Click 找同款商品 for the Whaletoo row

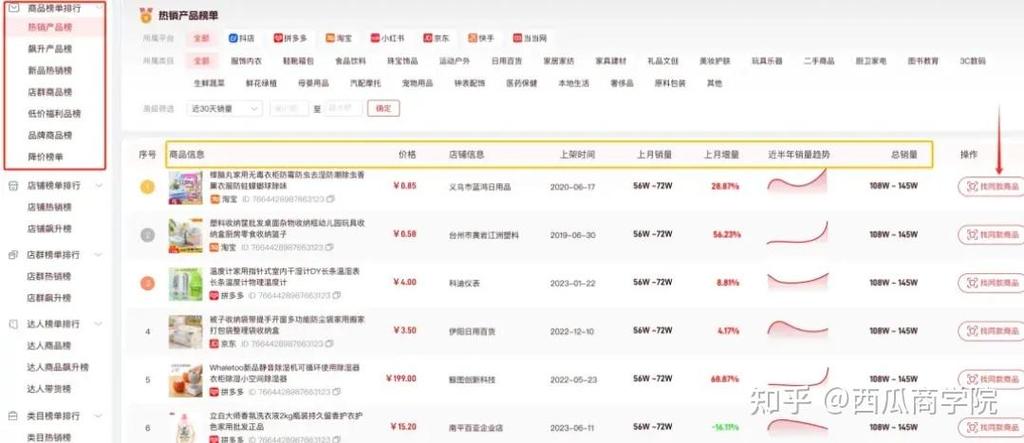pyautogui.click(x=991, y=379)
